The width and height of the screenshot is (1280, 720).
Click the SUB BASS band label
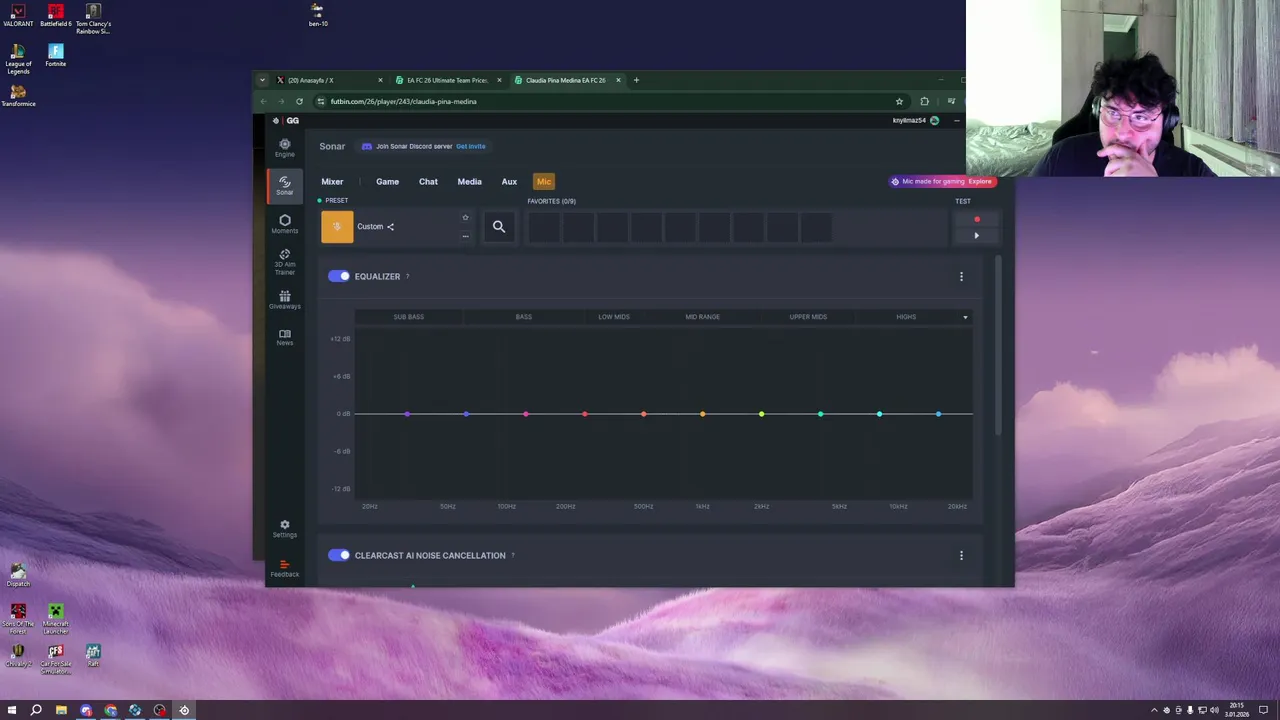[408, 317]
